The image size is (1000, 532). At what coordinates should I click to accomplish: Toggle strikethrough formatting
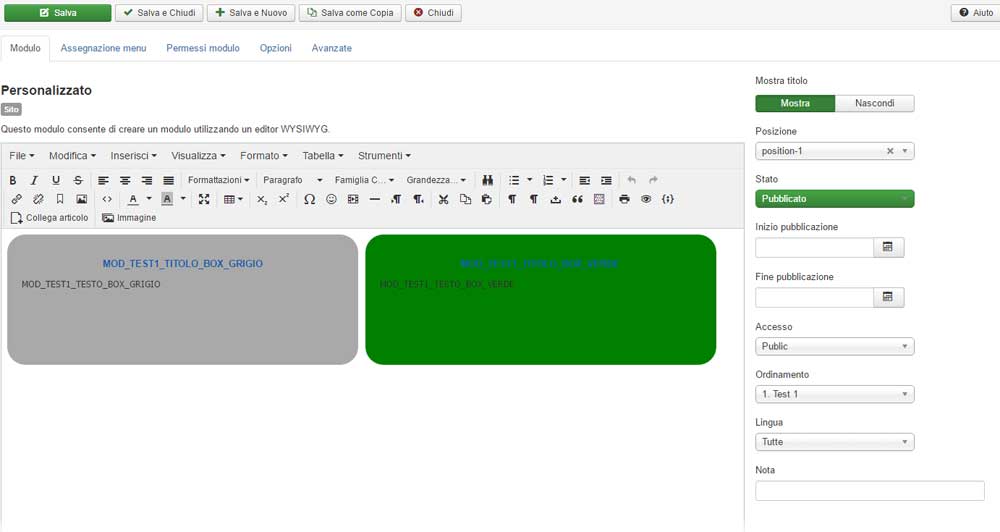click(78, 180)
